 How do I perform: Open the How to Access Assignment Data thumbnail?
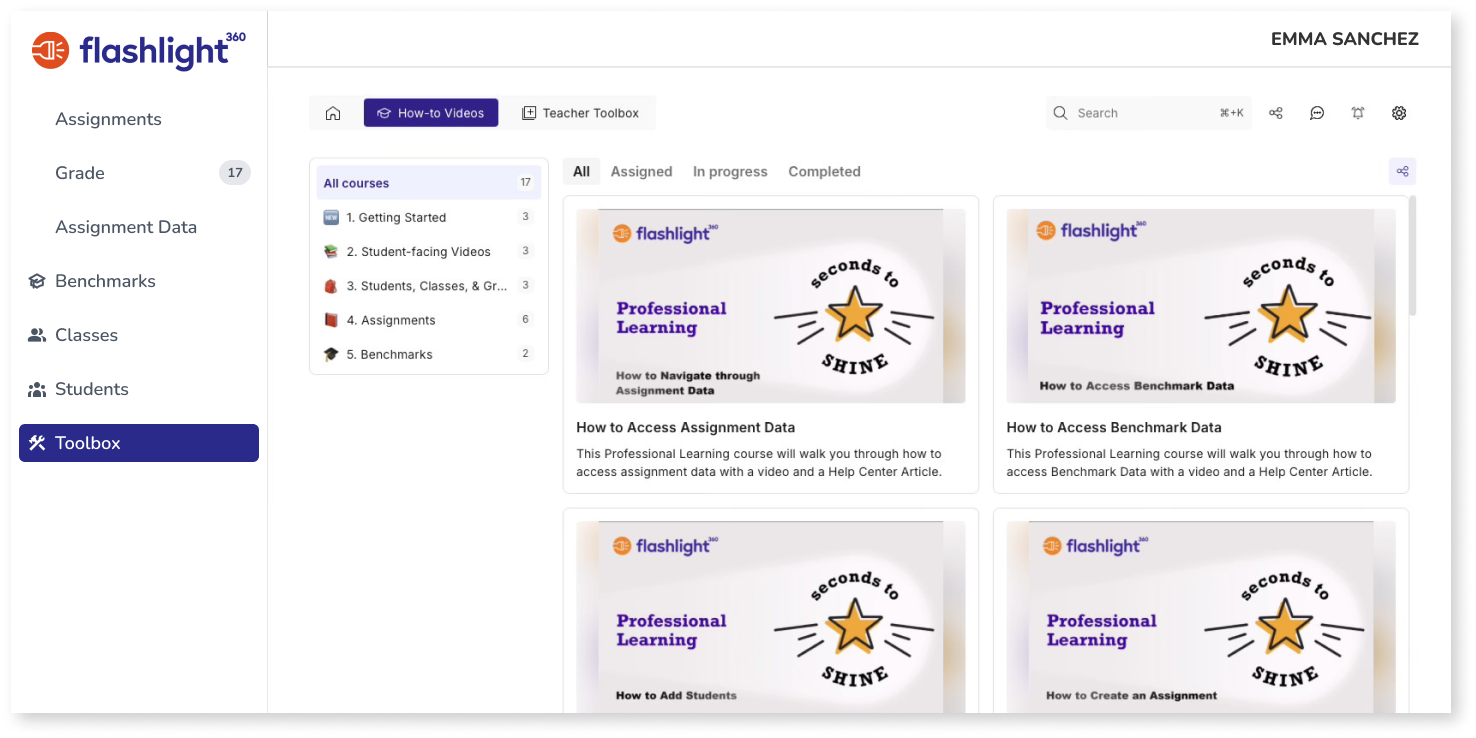[771, 306]
